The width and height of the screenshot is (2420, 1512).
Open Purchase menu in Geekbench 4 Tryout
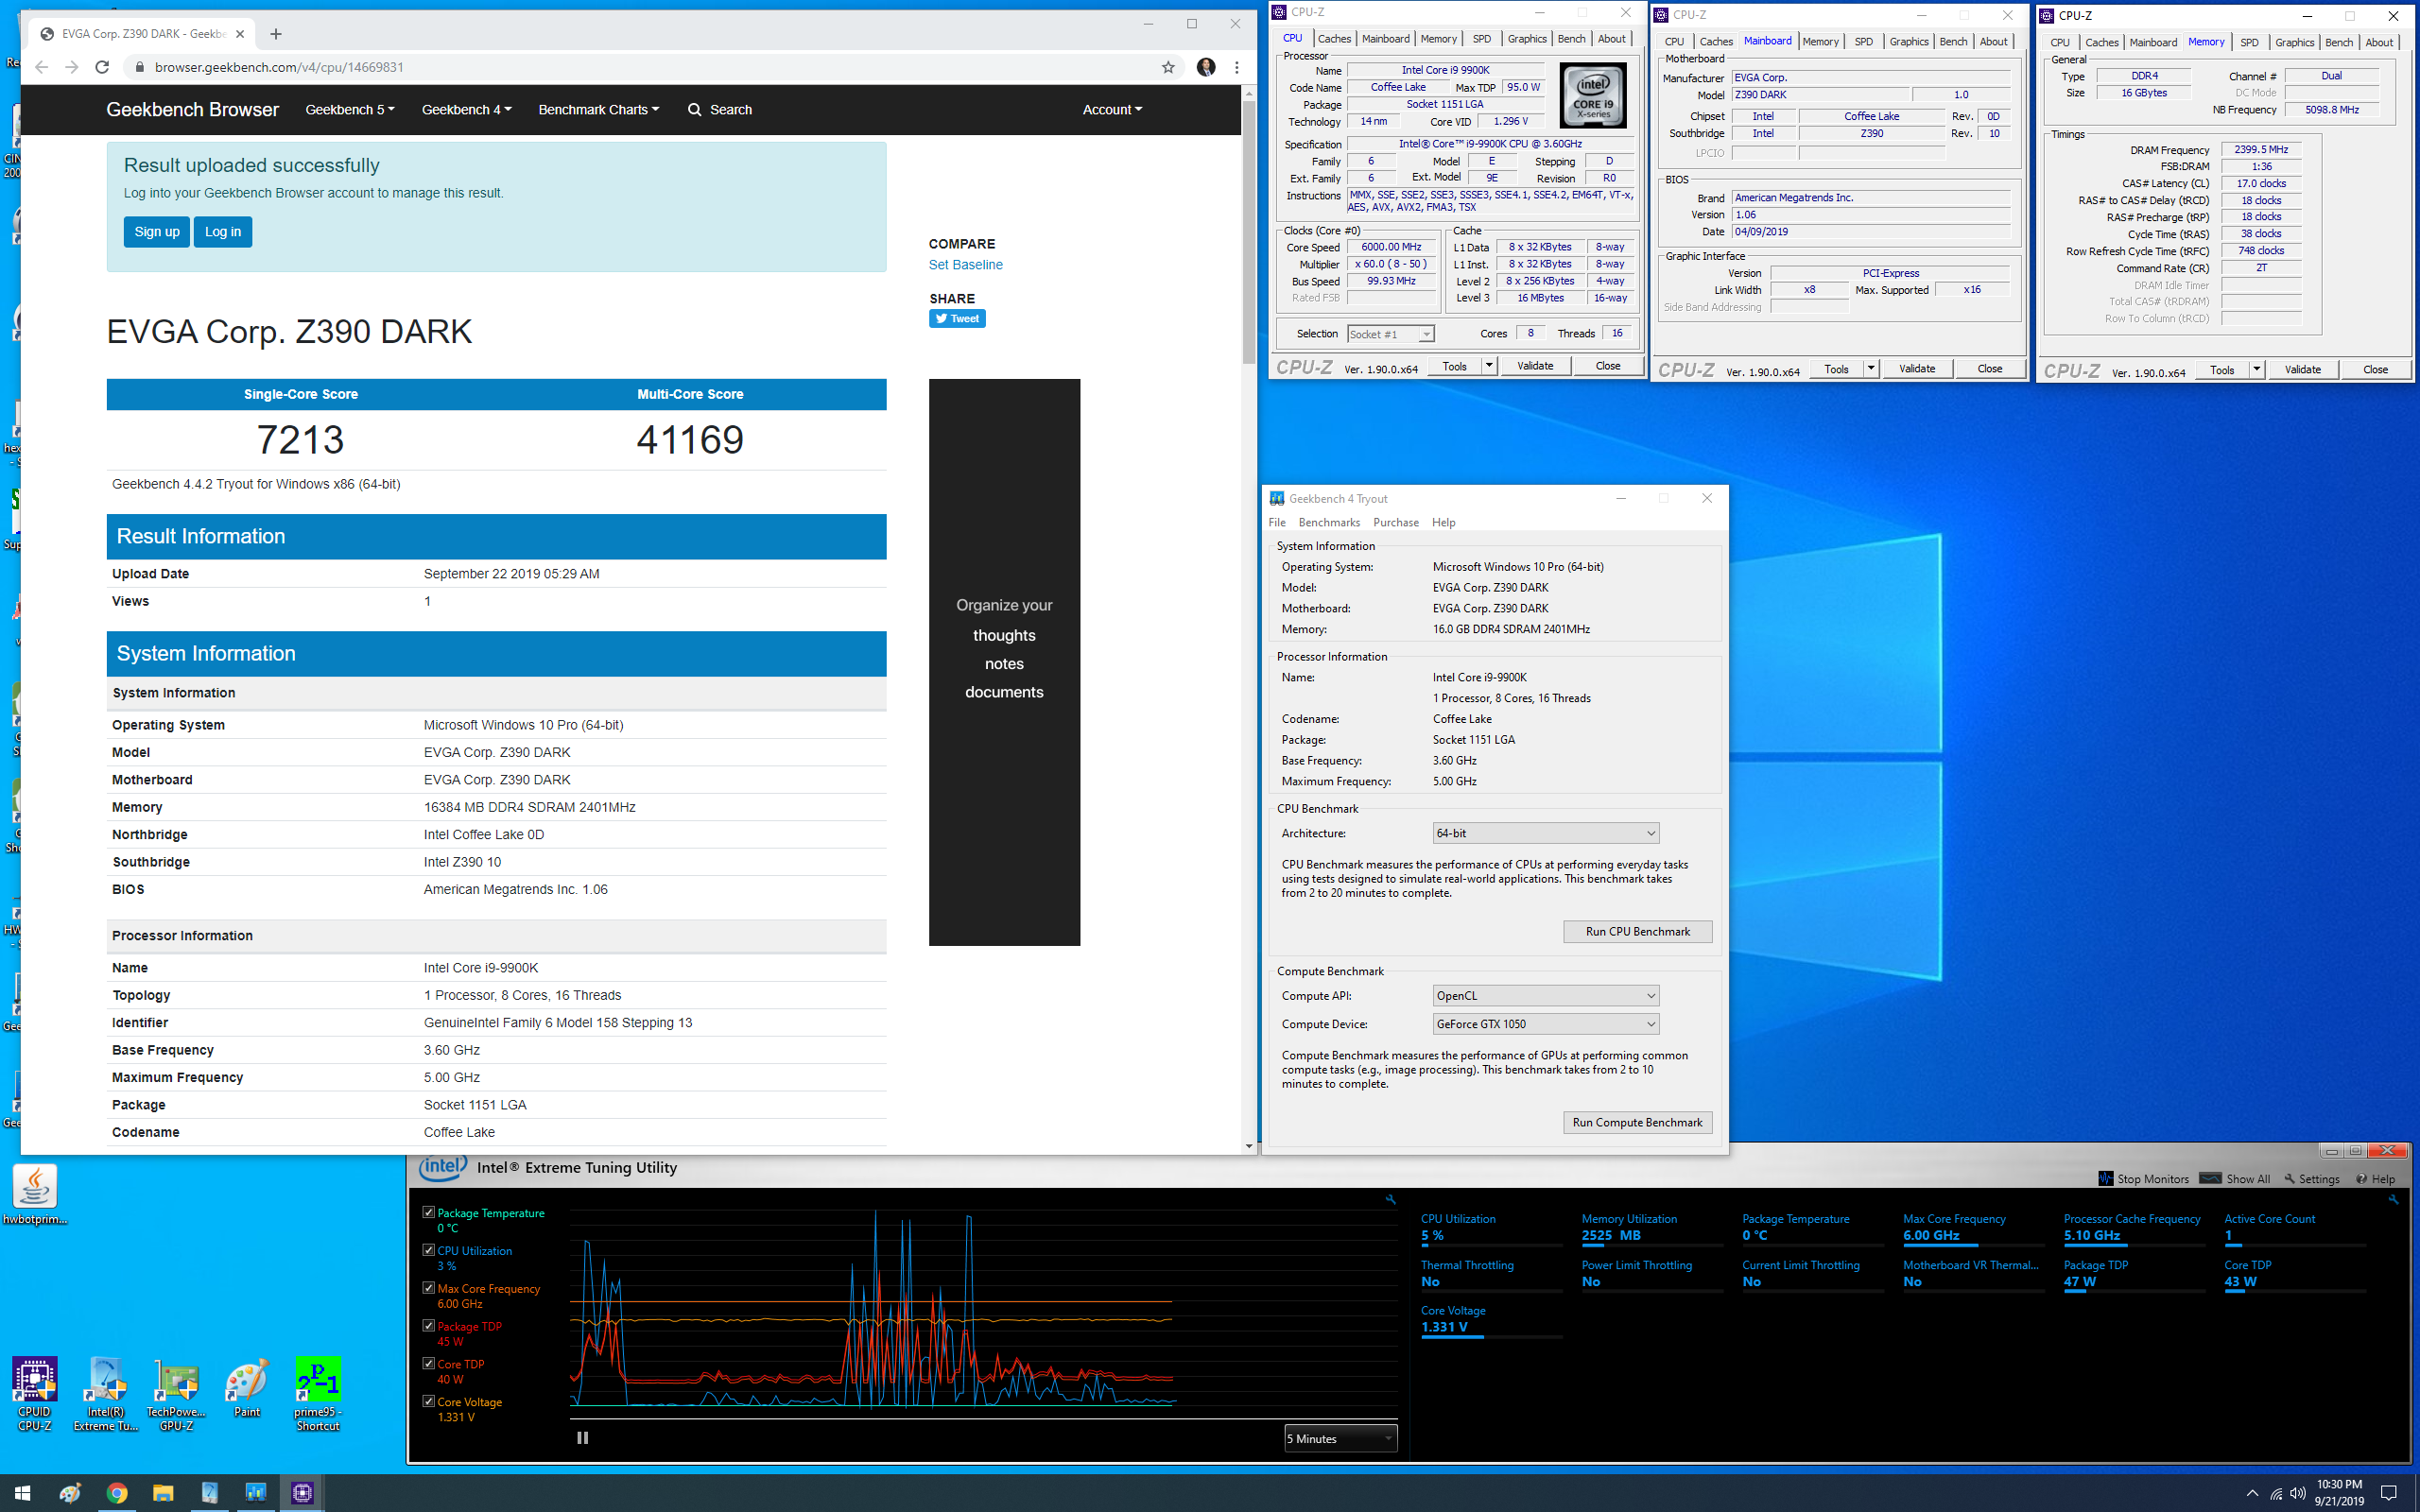point(1396,523)
